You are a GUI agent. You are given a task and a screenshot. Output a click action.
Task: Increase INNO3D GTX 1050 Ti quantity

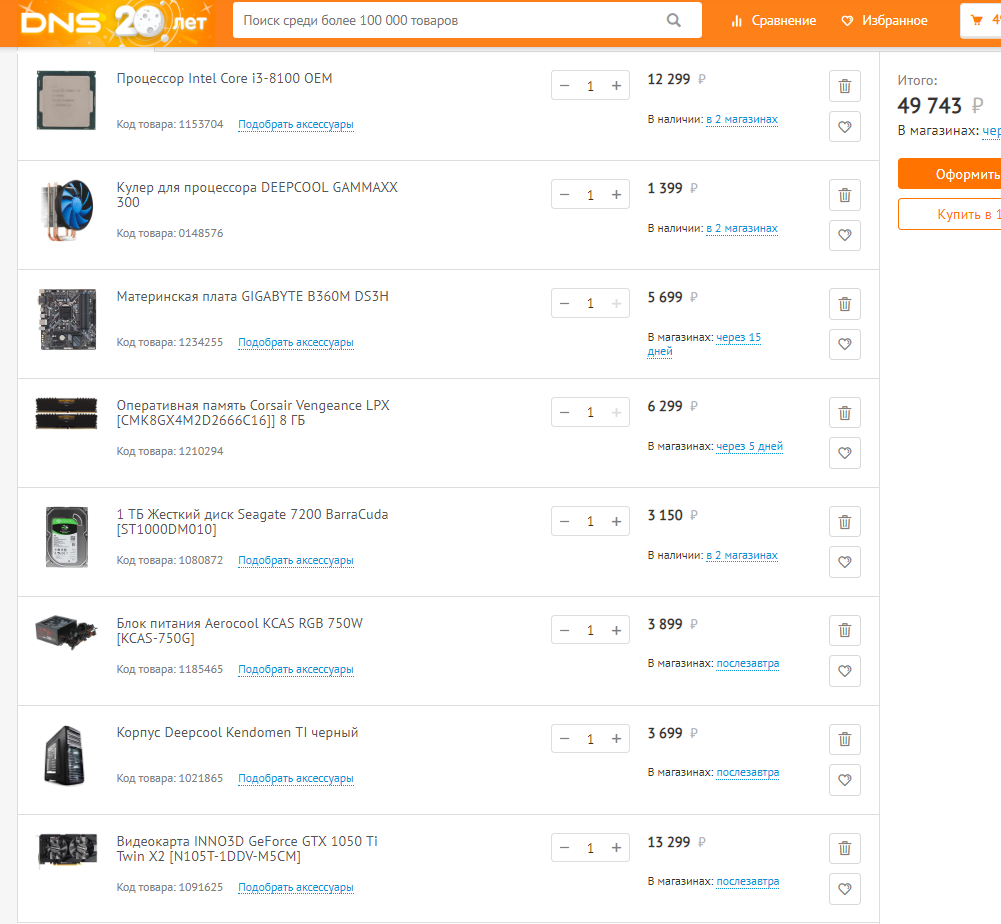[x=616, y=848]
